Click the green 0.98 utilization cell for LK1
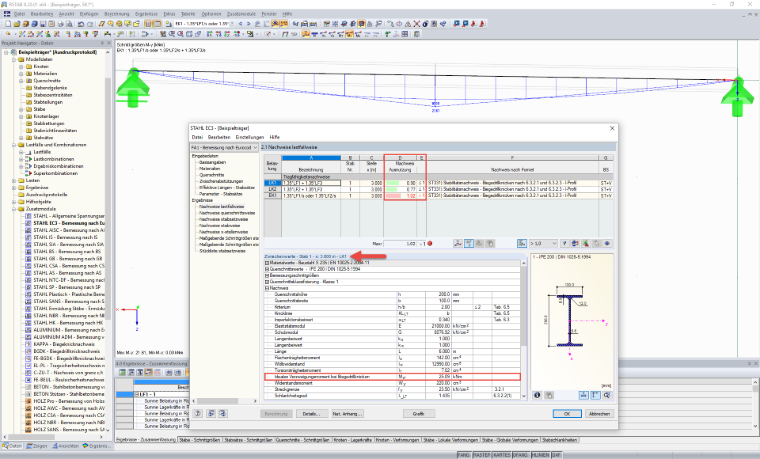The height and width of the screenshot is (459, 760). 400,183
